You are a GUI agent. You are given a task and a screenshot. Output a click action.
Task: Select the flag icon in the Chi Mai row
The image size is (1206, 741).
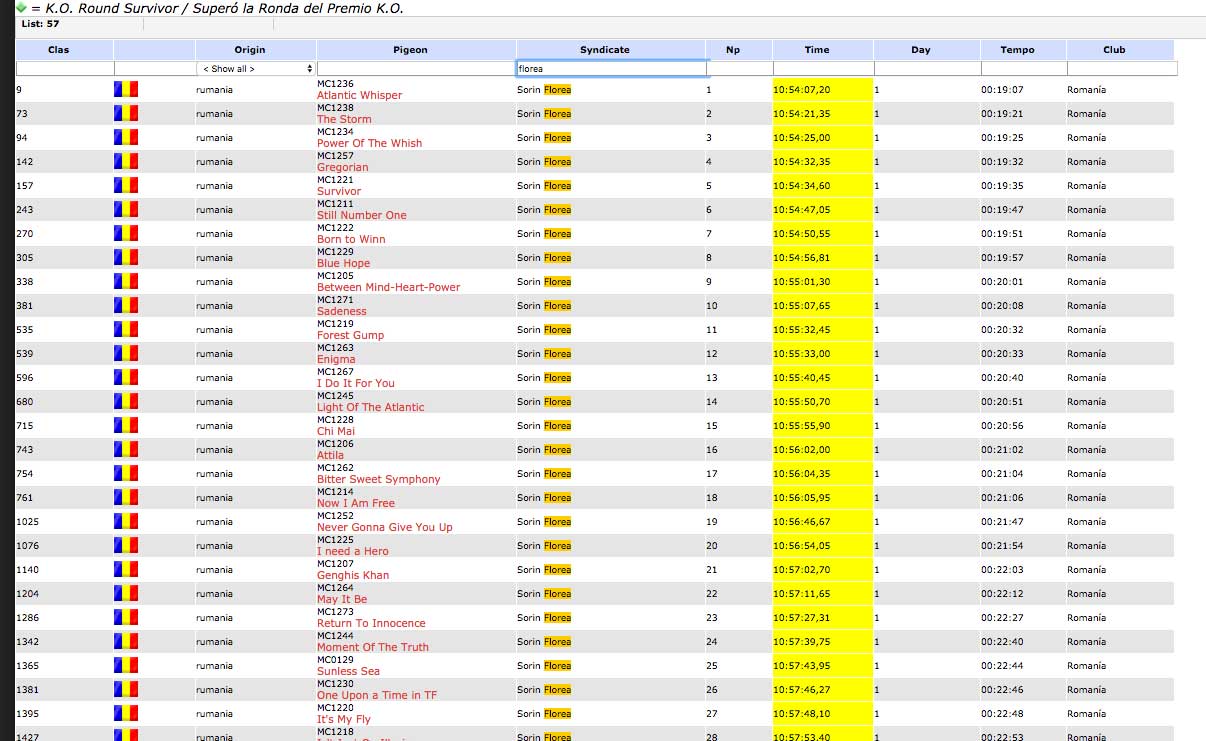pyautogui.click(x=126, y=425)
